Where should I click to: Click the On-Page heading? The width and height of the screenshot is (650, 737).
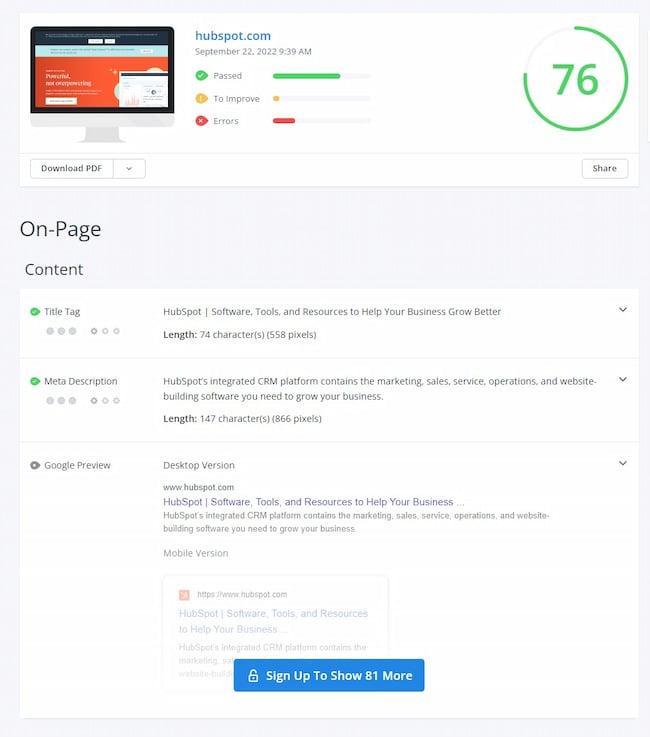[x=60, y=229]
